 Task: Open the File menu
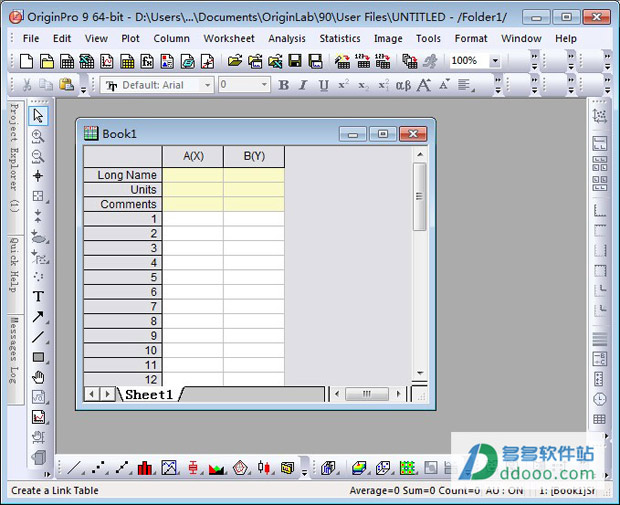coord(31,38)
